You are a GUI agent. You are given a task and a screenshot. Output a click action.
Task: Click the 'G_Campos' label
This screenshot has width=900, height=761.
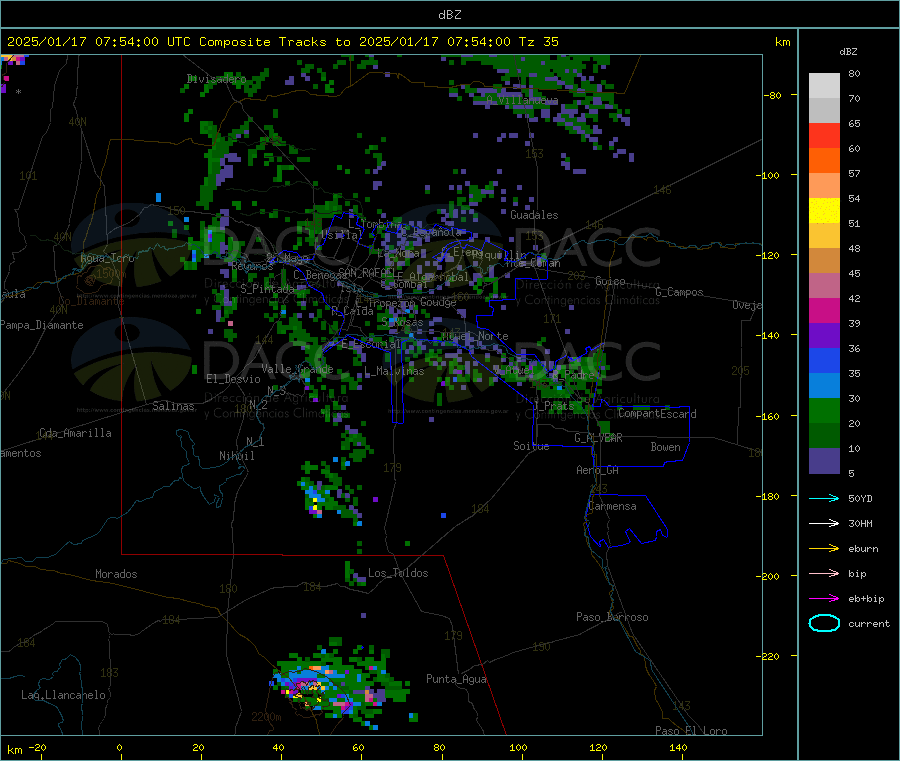(679, 292)
